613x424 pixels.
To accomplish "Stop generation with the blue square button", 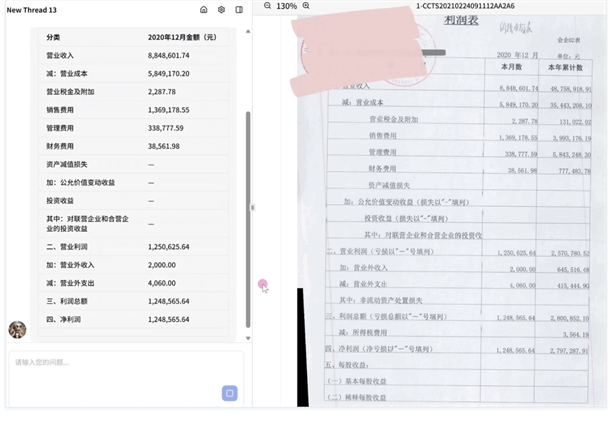I will coord(230,393).
